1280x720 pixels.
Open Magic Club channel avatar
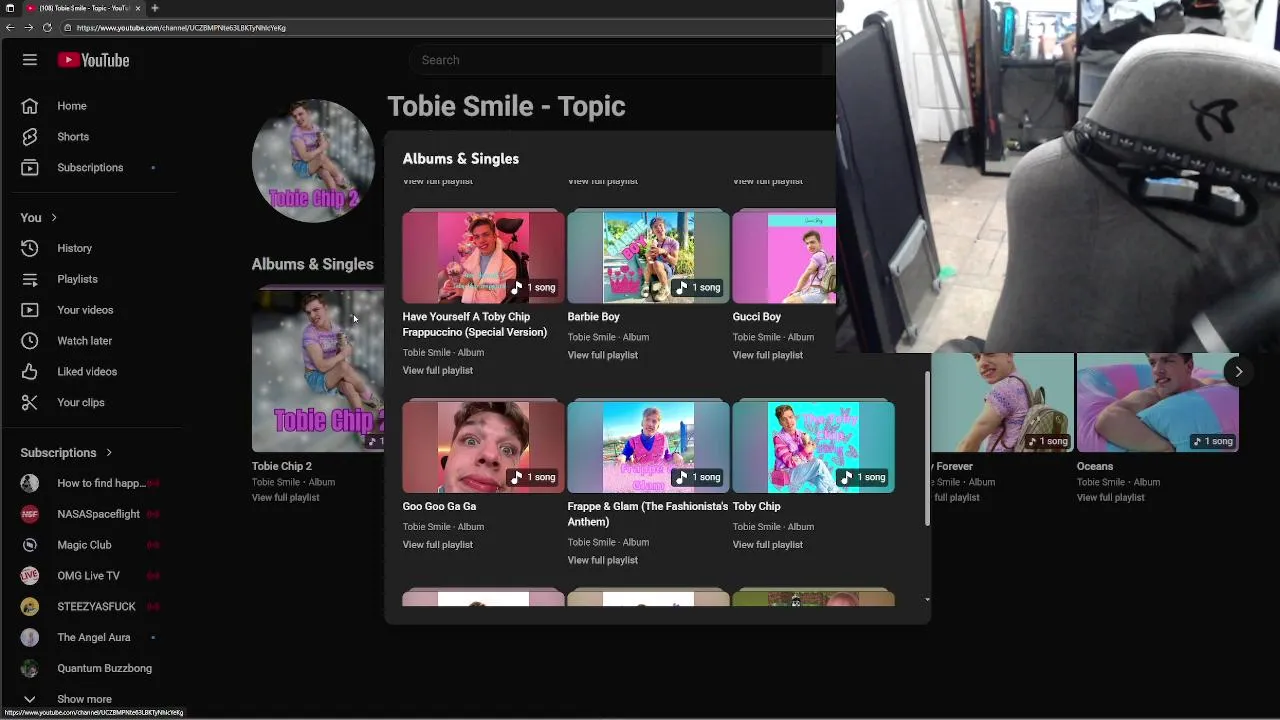tap(30, 545)
